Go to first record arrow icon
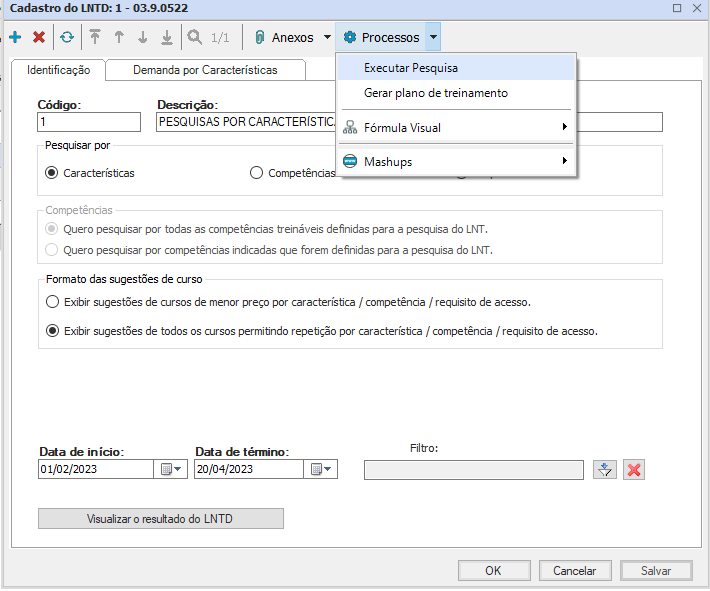The width and height of the screenshot is (710, 591). tap(95, 37)
